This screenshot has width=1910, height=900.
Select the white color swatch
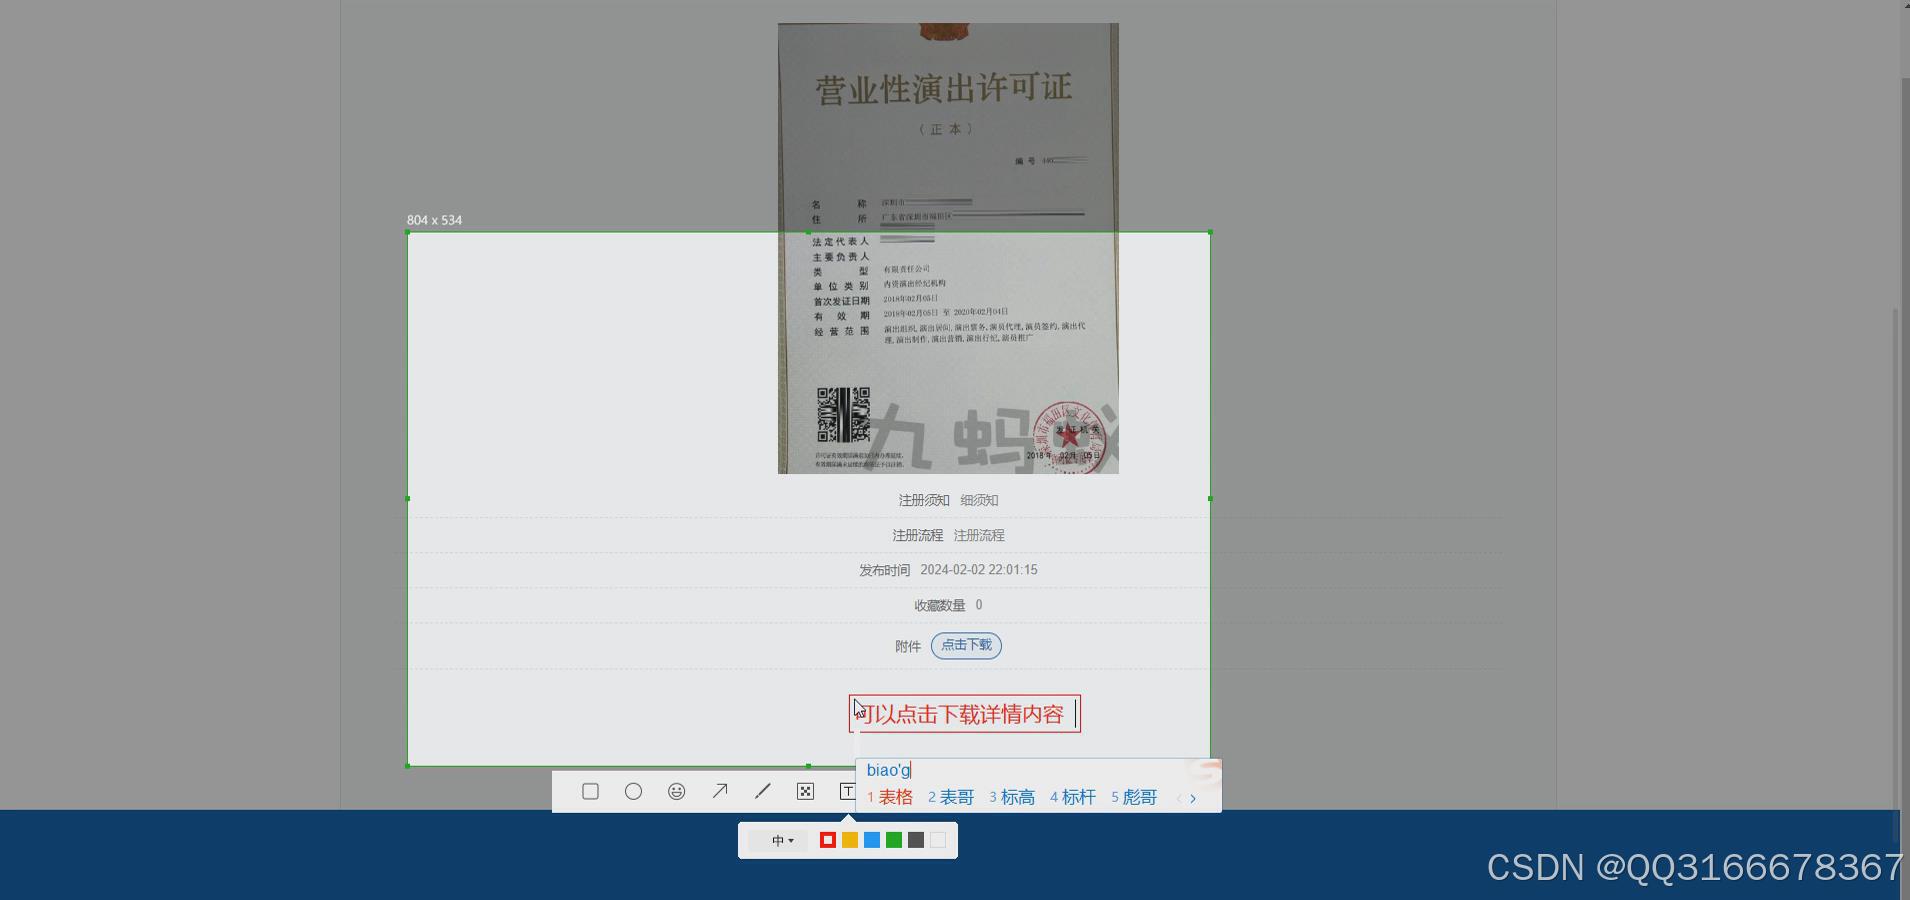point(937,840)
